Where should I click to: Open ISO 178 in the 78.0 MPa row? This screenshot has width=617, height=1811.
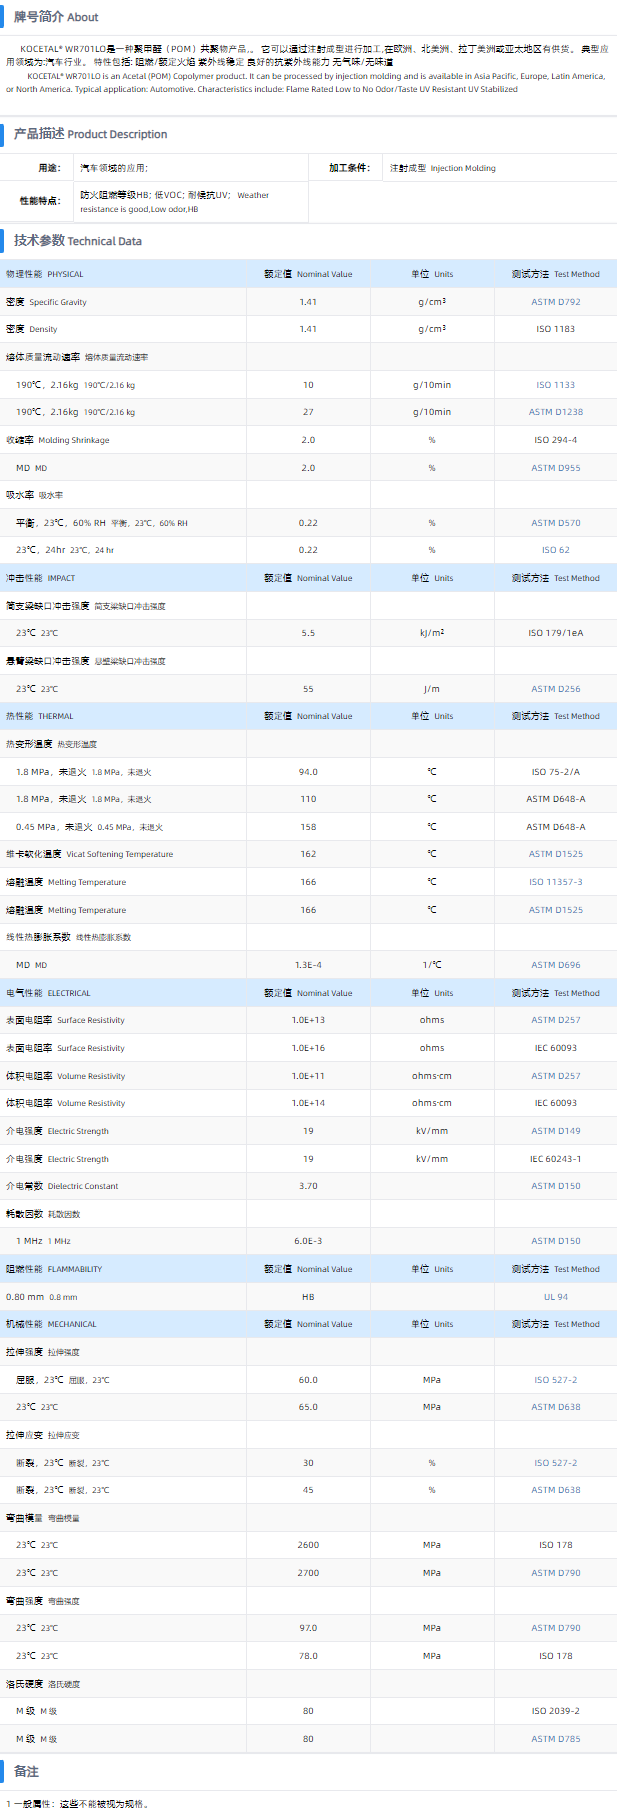pos(555,1656)
